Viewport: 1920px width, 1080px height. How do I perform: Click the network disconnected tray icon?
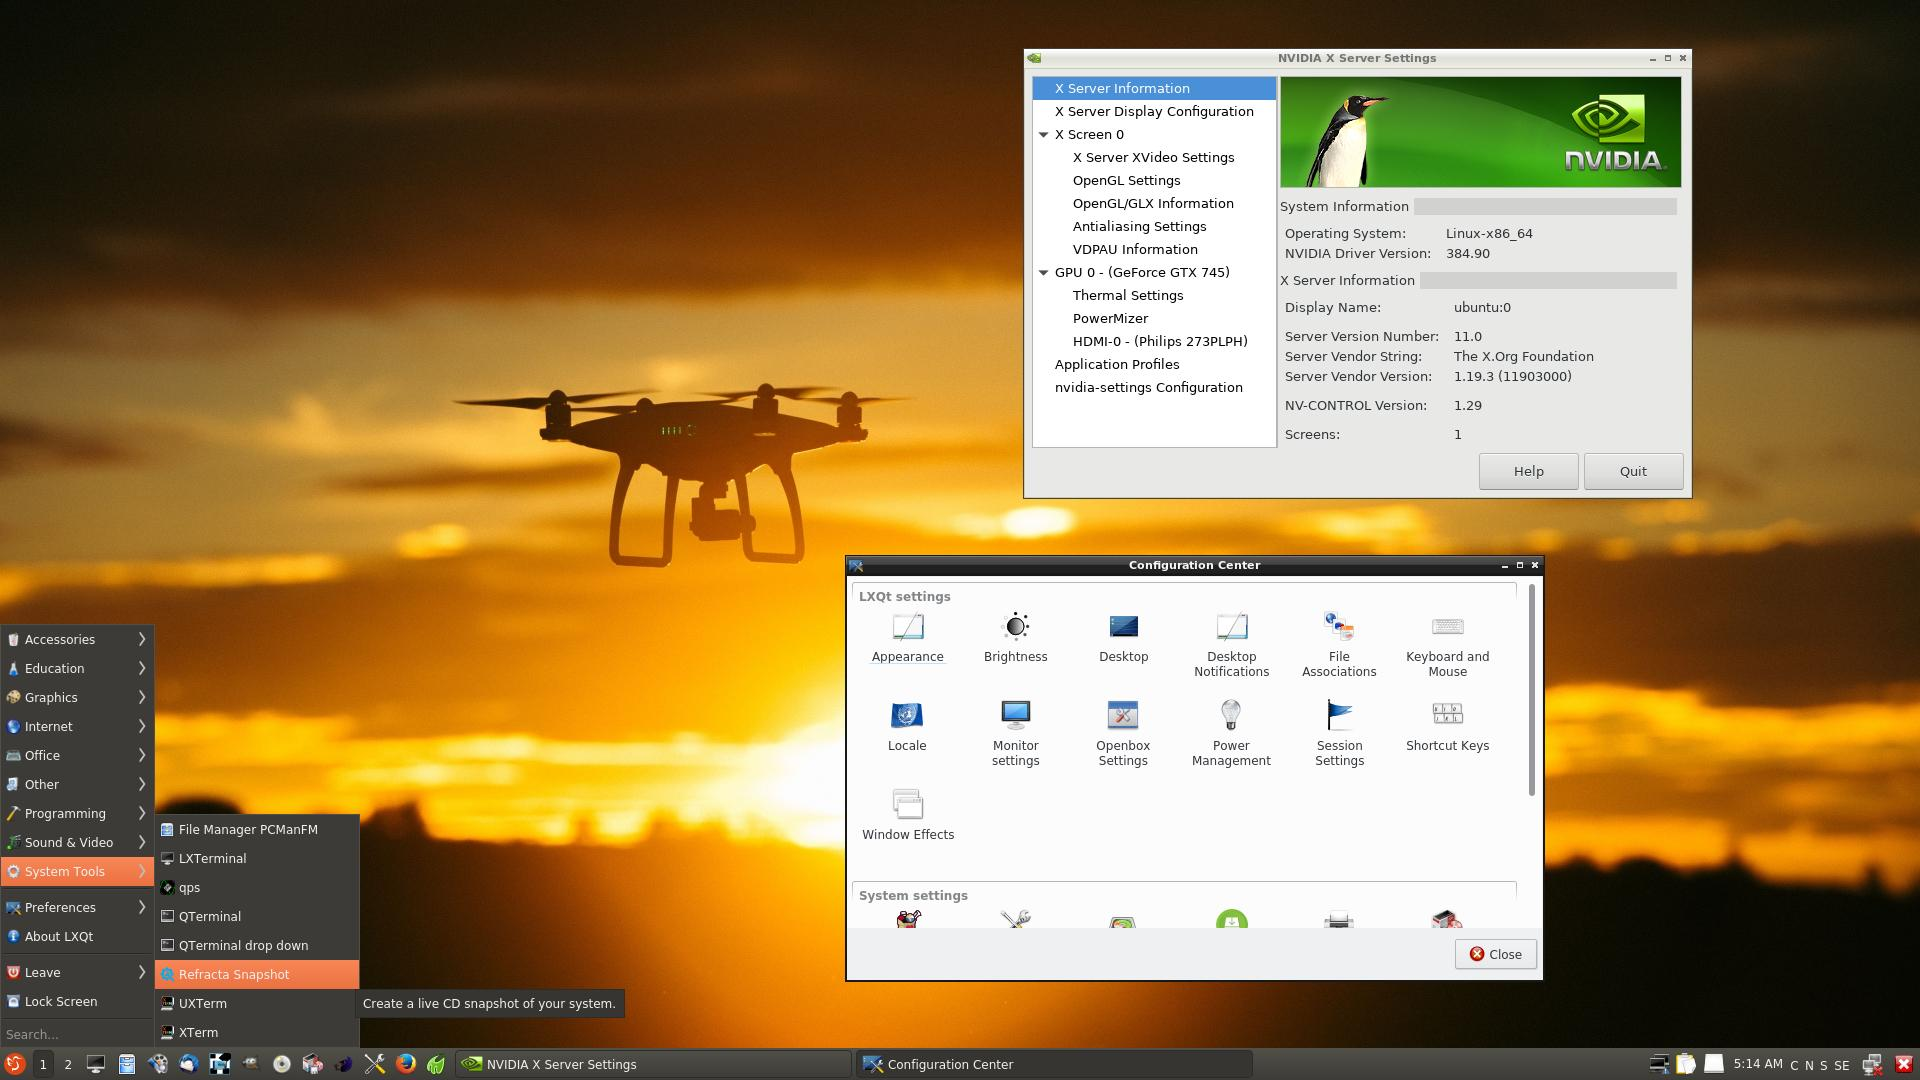pos(1872,1064)
